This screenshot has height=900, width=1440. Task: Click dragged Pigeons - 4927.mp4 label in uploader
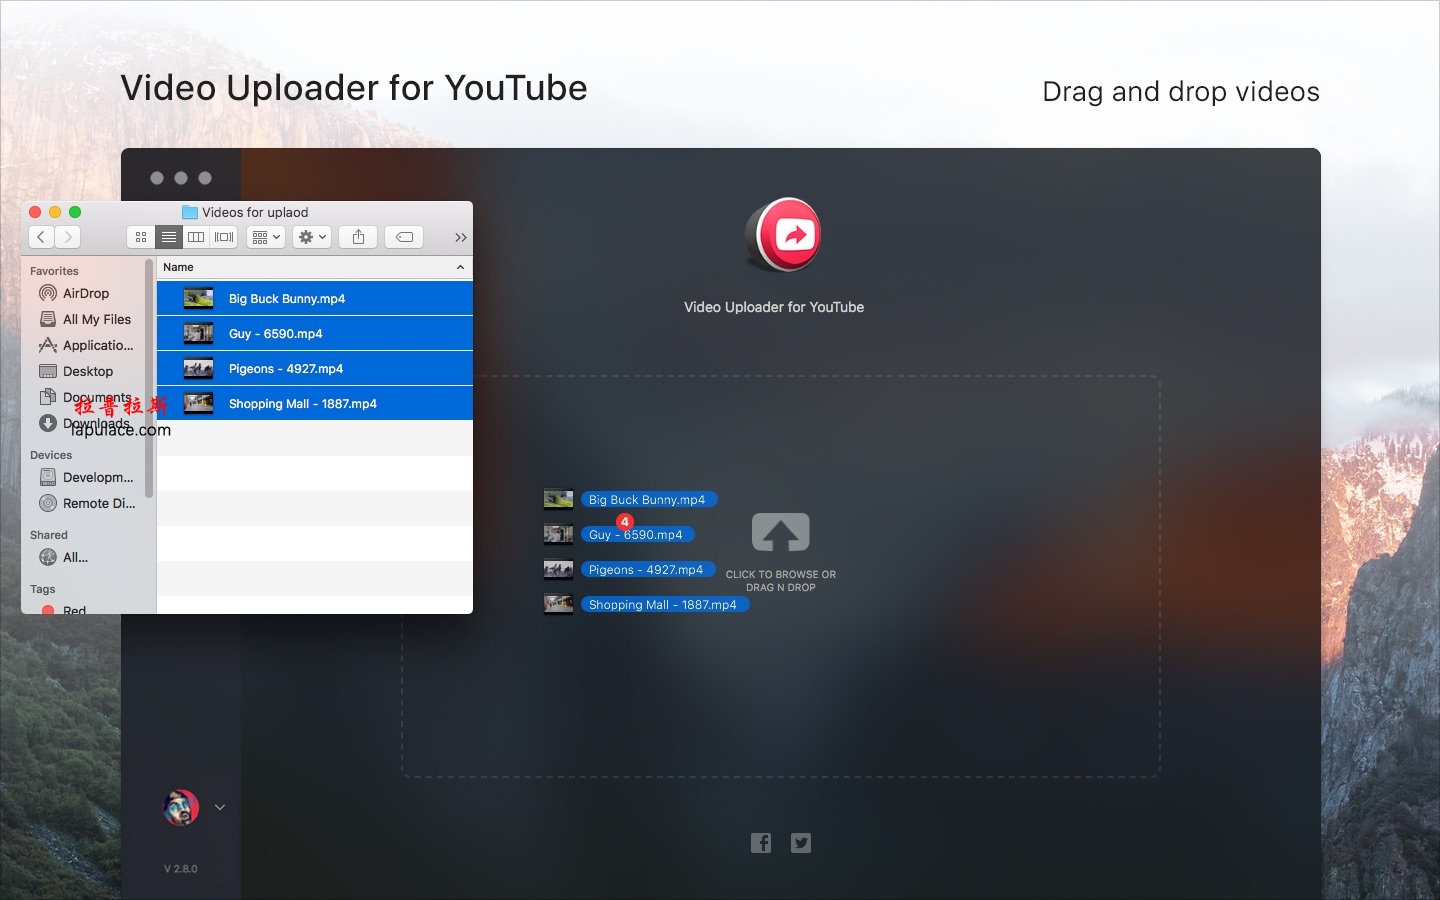(647, 569)
